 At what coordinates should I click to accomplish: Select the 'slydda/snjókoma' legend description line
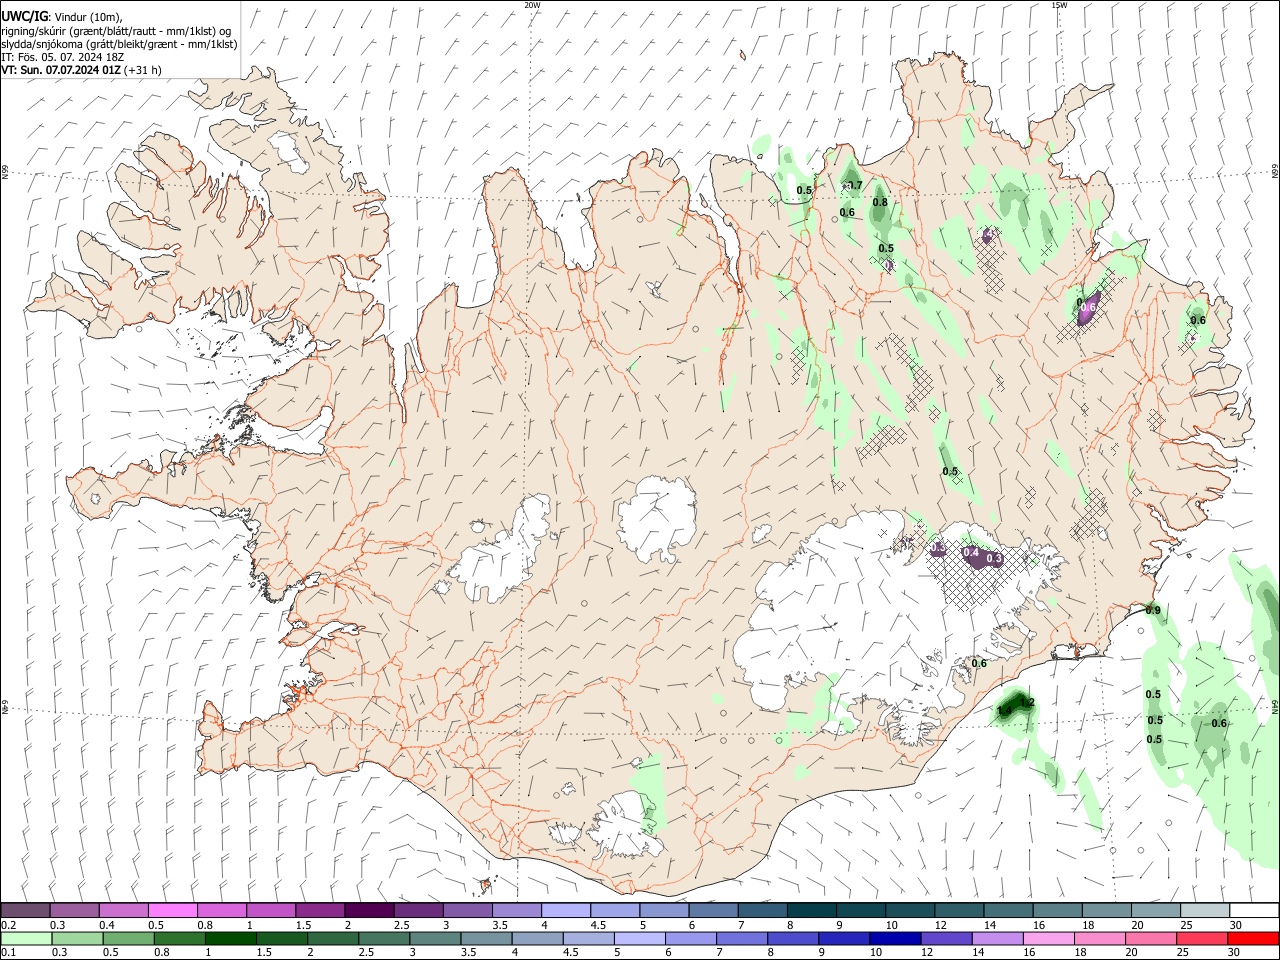(x=119, y=44)
